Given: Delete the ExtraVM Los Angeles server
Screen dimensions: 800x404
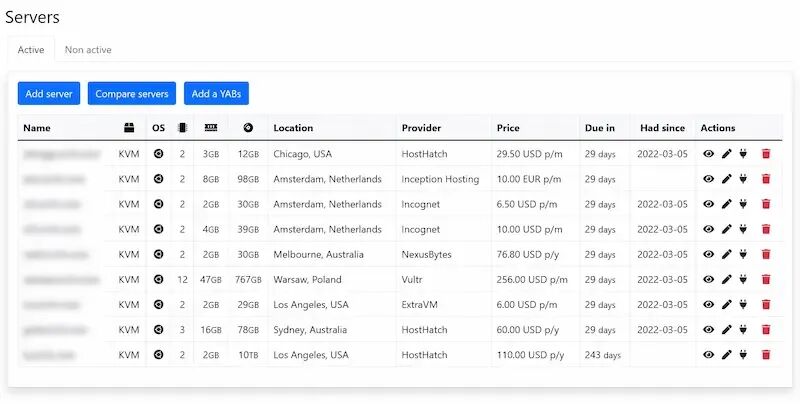Looking at the screenshot, I should 766,305.
